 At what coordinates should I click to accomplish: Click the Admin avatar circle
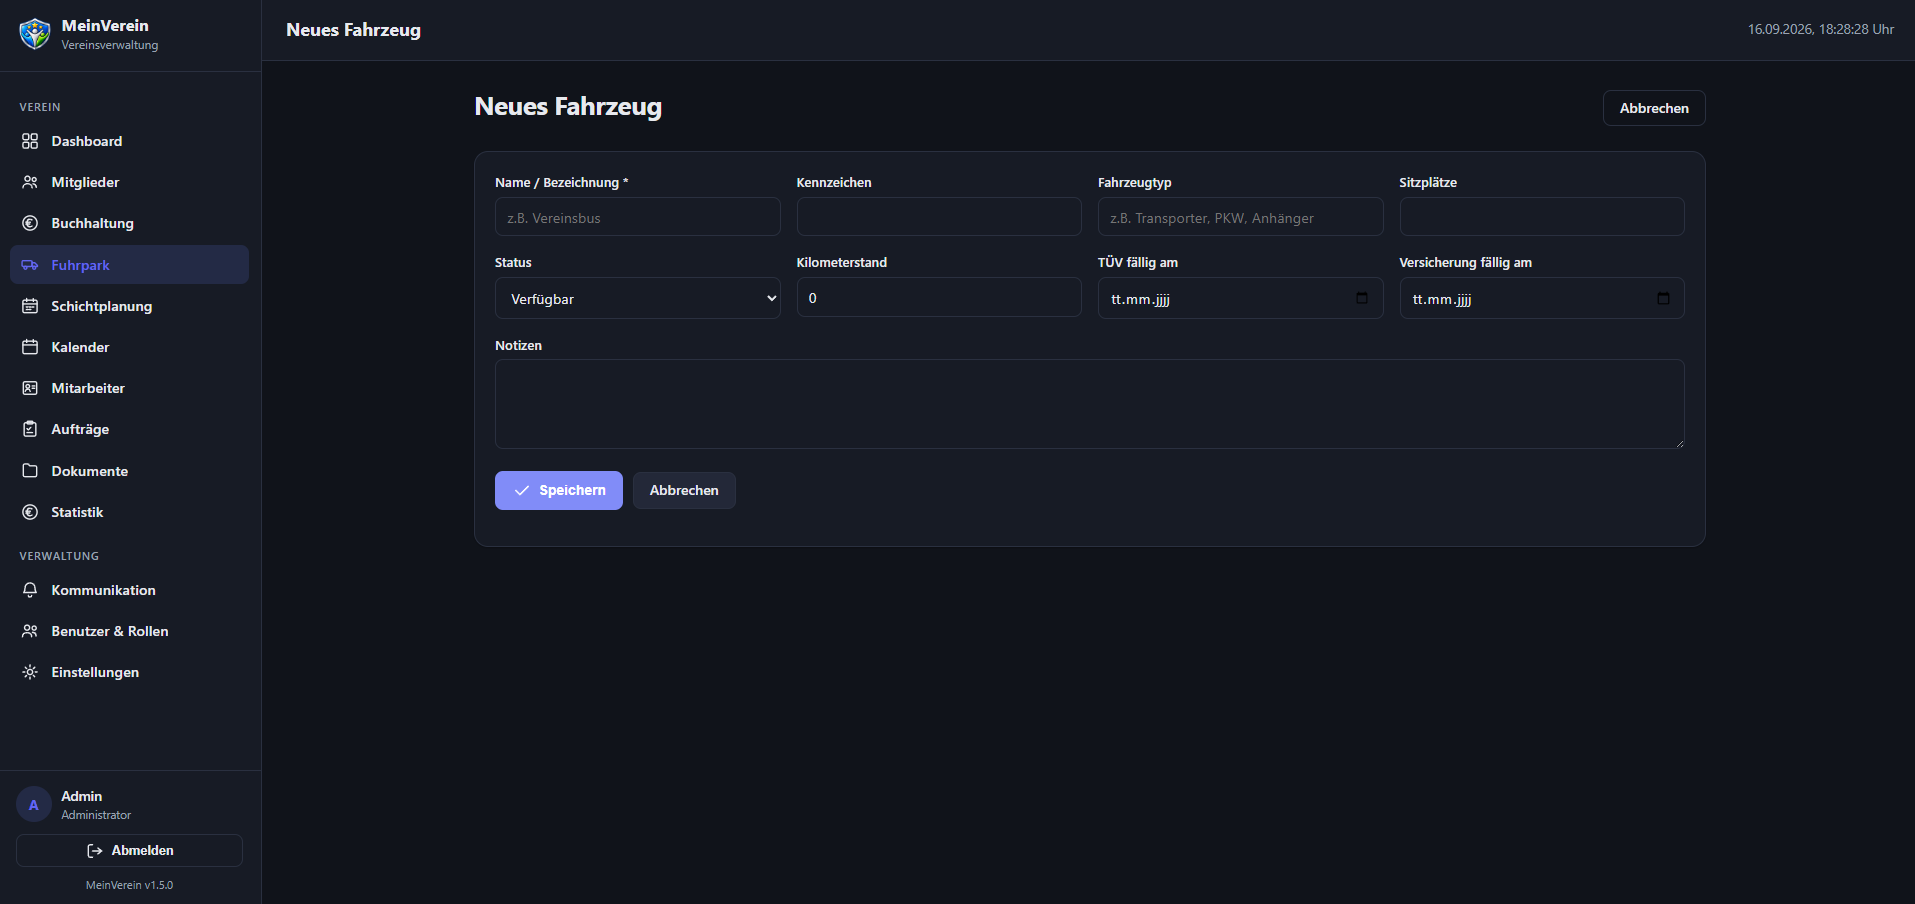(34, 804)
